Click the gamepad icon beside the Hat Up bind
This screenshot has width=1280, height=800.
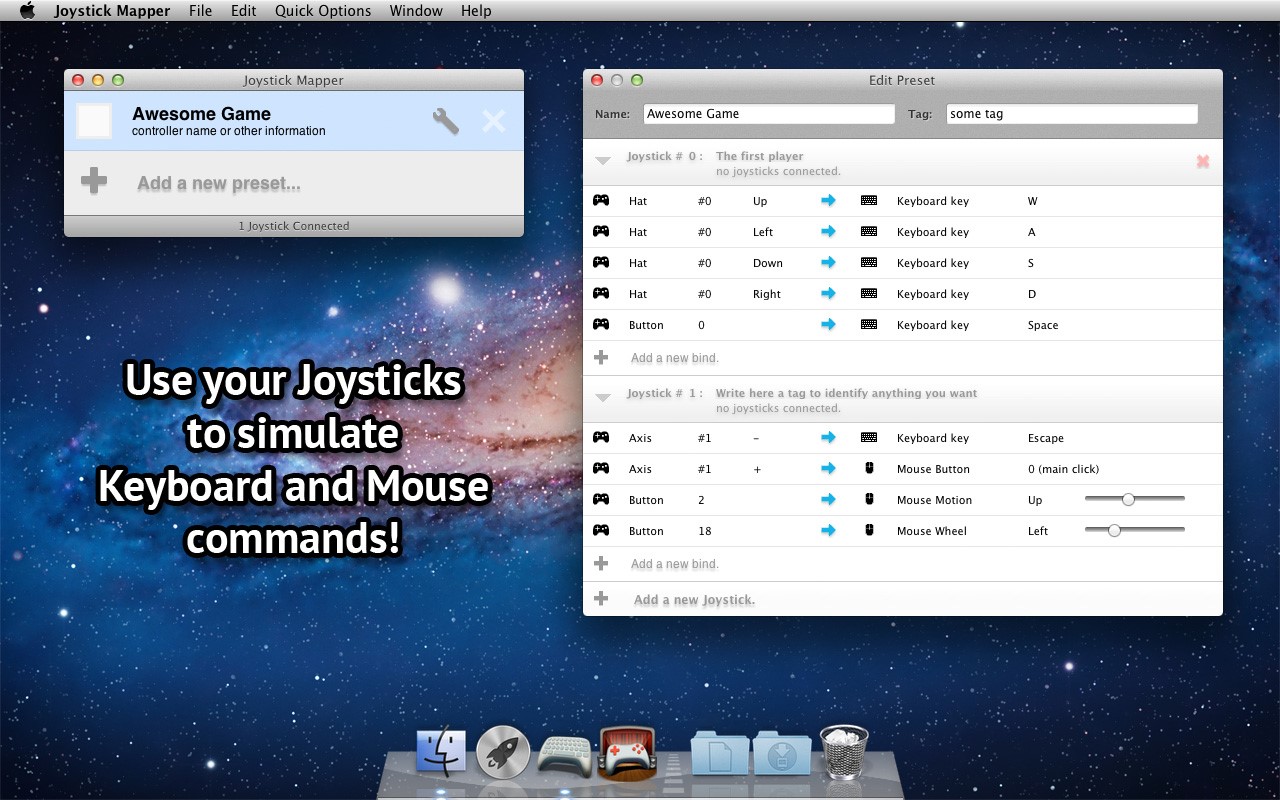pos(601,200)
